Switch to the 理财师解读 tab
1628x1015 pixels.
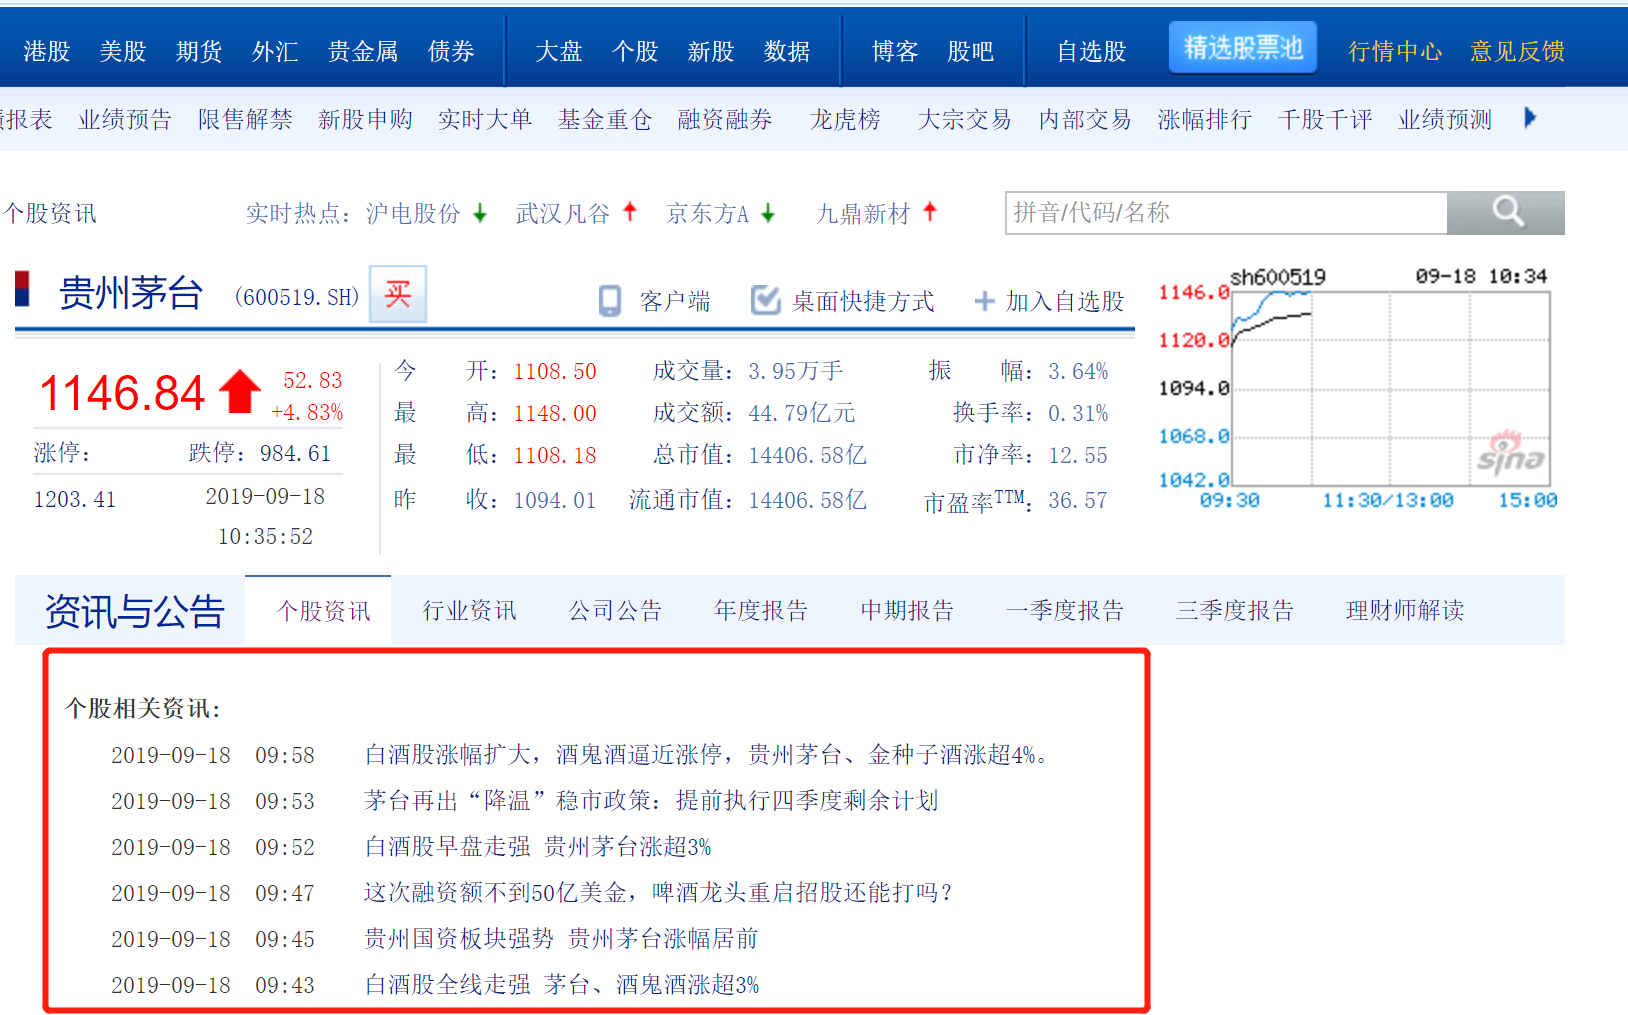click(1406, 610)
